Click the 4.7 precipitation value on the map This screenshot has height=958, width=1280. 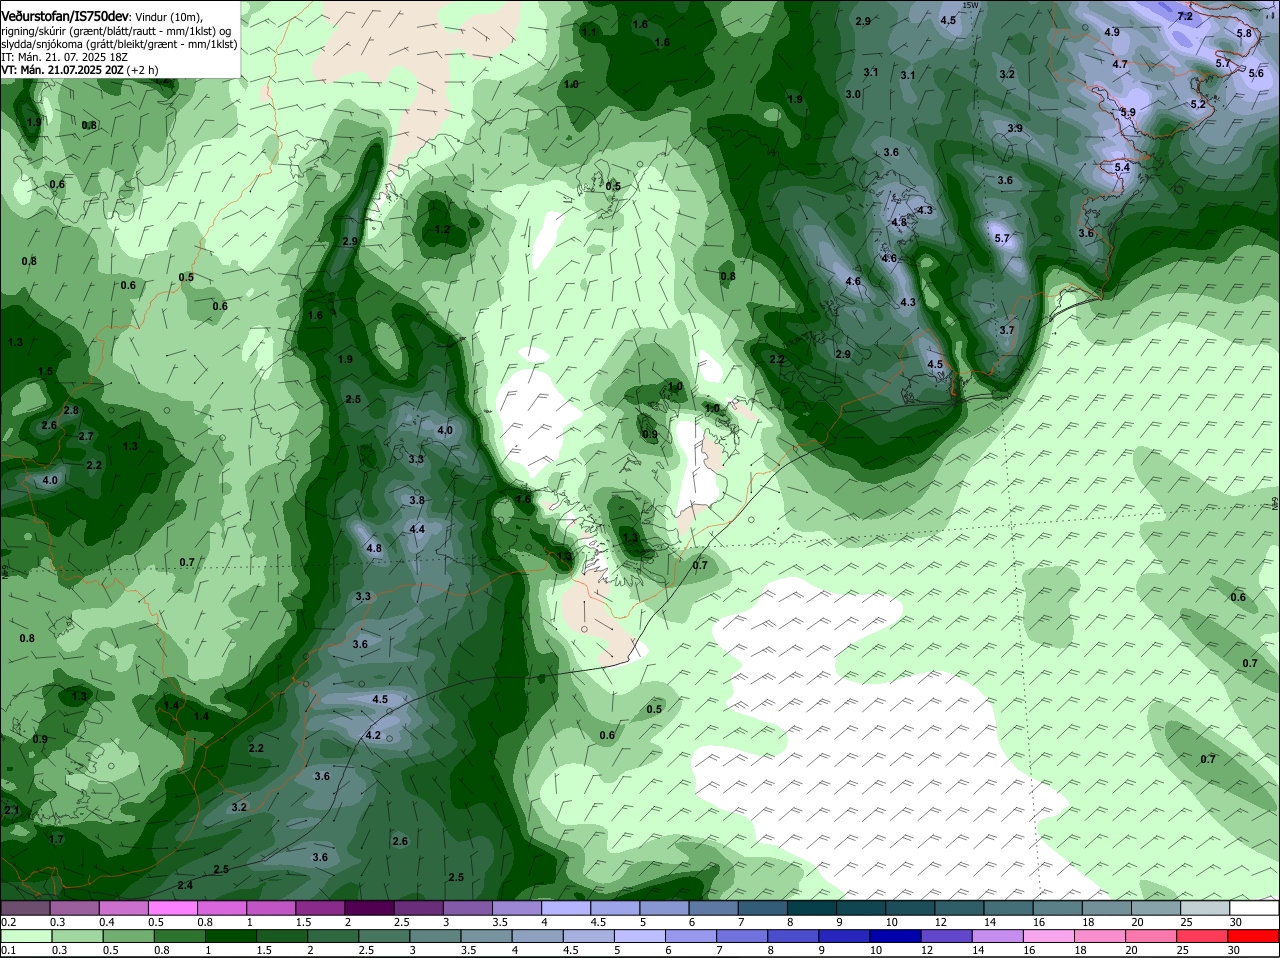1120,64
